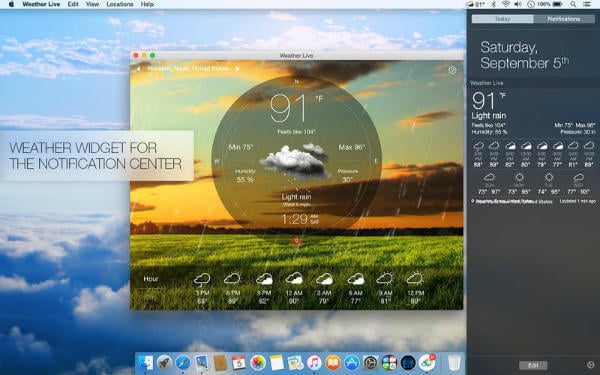This screenshot has width=600, height=375.
Task: Open the Weather Live application menu
Action: pos(41,4)
